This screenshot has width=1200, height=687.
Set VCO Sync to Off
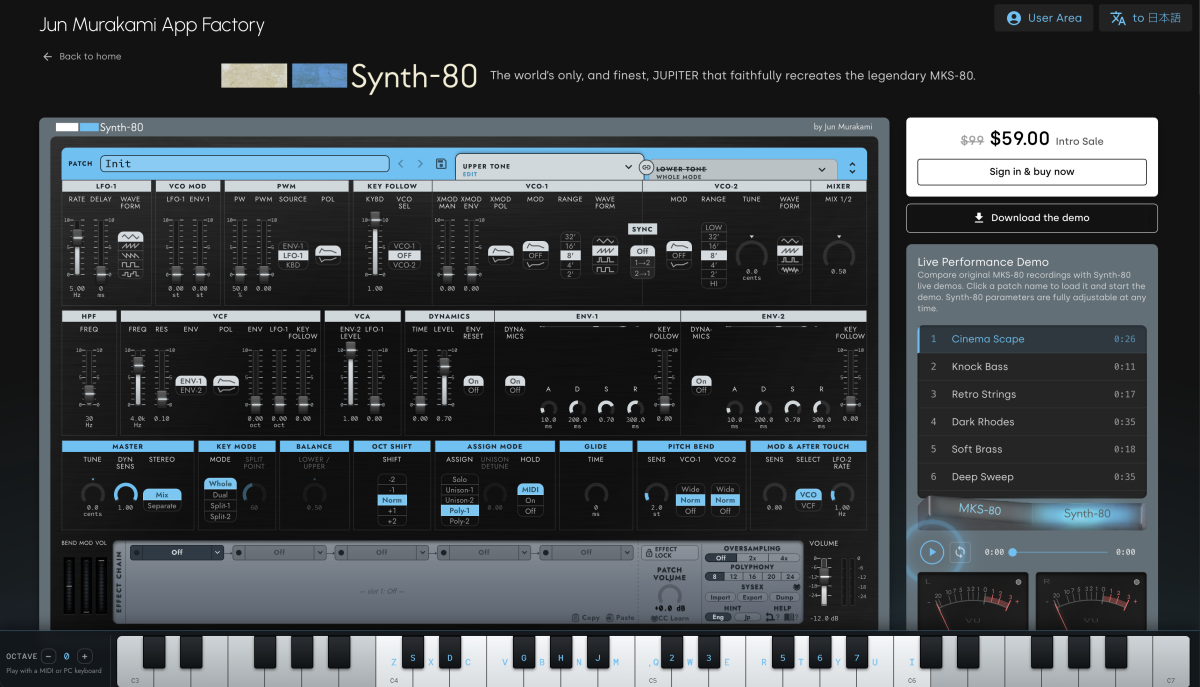[643, 251]
